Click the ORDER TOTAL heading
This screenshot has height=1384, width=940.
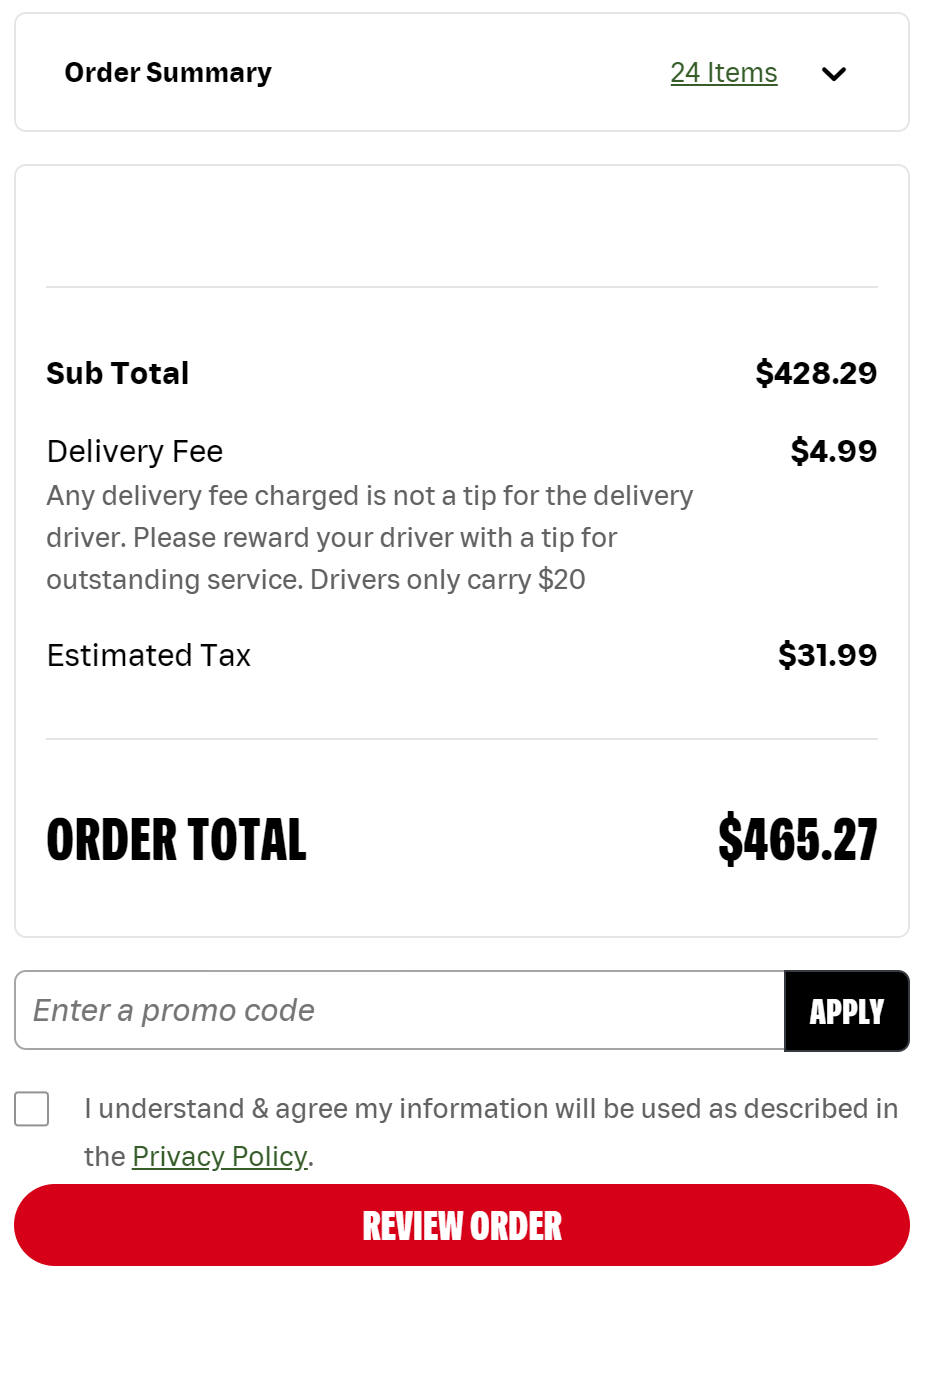click(x=177, y=840)
